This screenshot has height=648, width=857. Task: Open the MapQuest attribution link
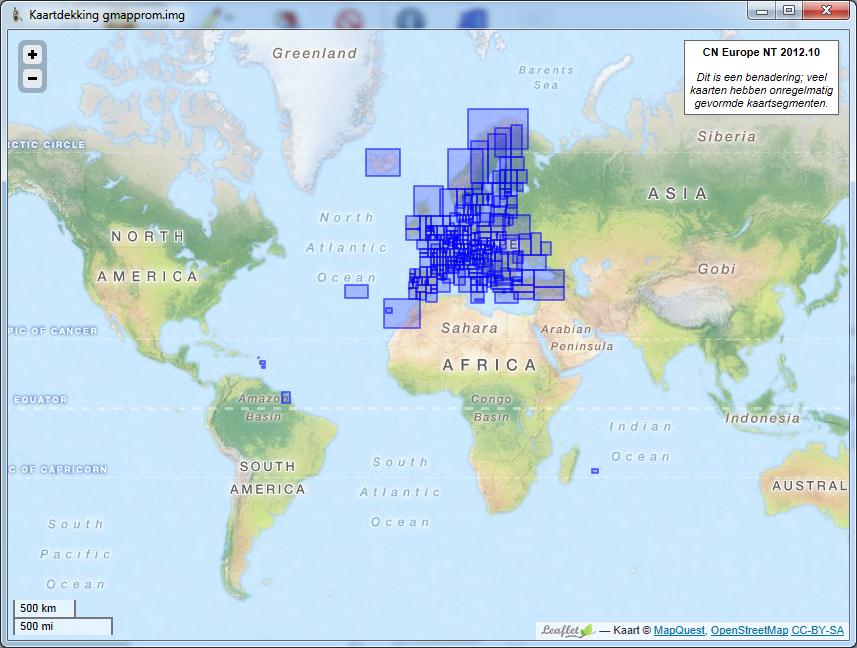point(679,630)
